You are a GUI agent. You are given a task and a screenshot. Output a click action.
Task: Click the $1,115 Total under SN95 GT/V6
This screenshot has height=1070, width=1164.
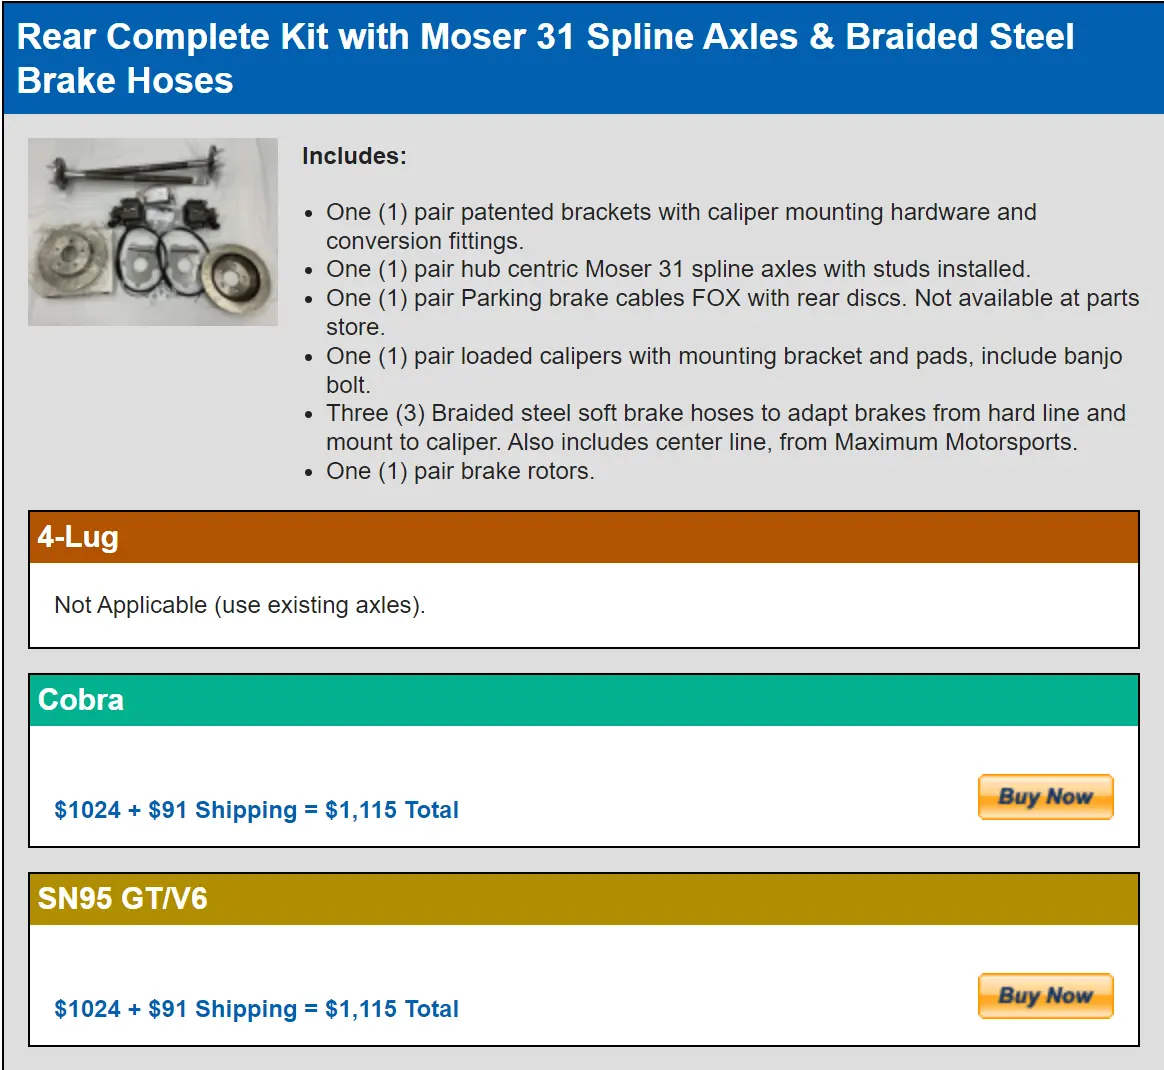tap(391, 1008)
